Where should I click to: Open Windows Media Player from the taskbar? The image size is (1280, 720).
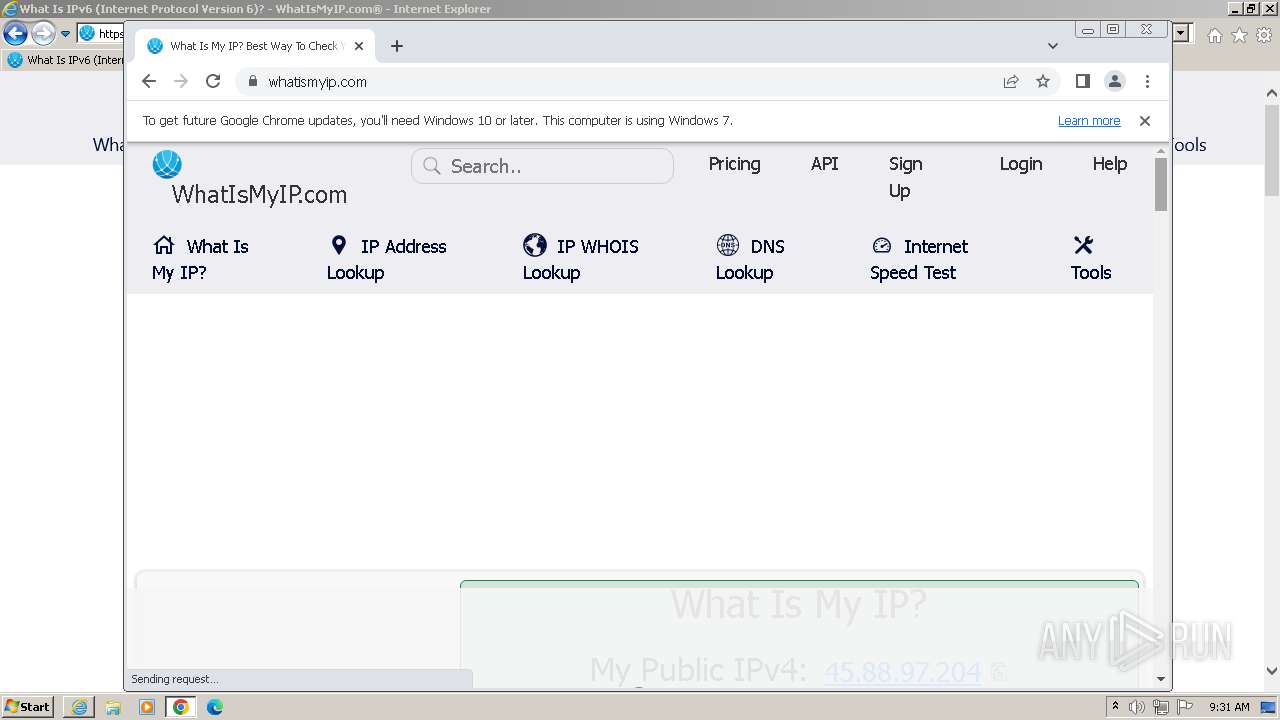pos(147,707)
